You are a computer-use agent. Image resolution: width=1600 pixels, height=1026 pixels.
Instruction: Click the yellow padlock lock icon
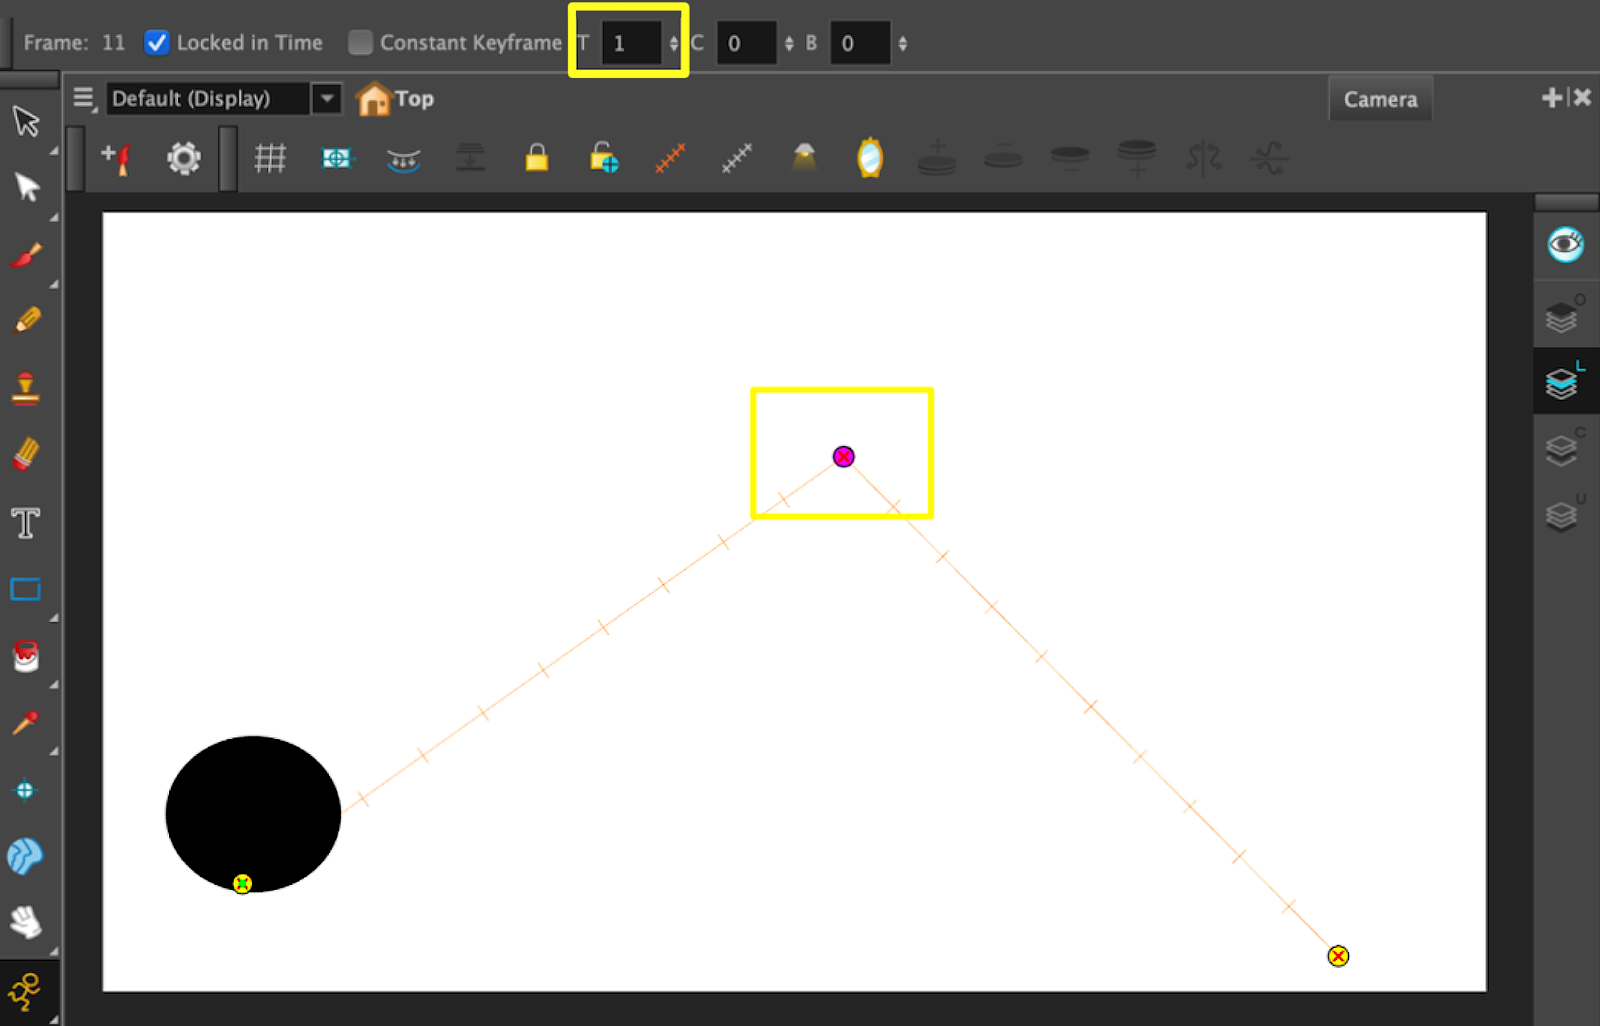(x=537, y=158)
